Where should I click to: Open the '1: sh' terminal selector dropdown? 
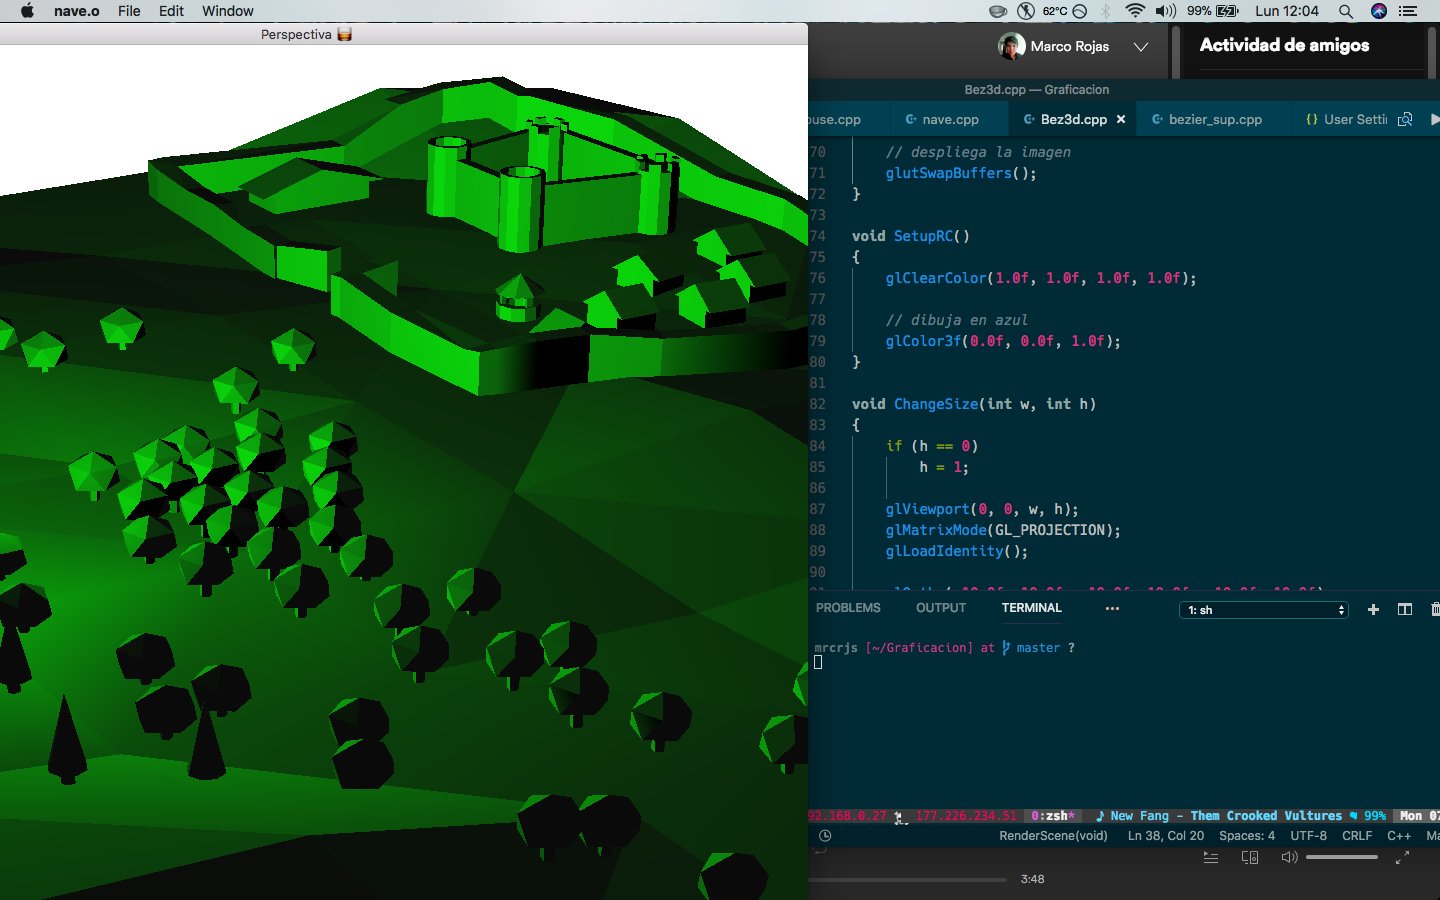(x=1265, y=610)
